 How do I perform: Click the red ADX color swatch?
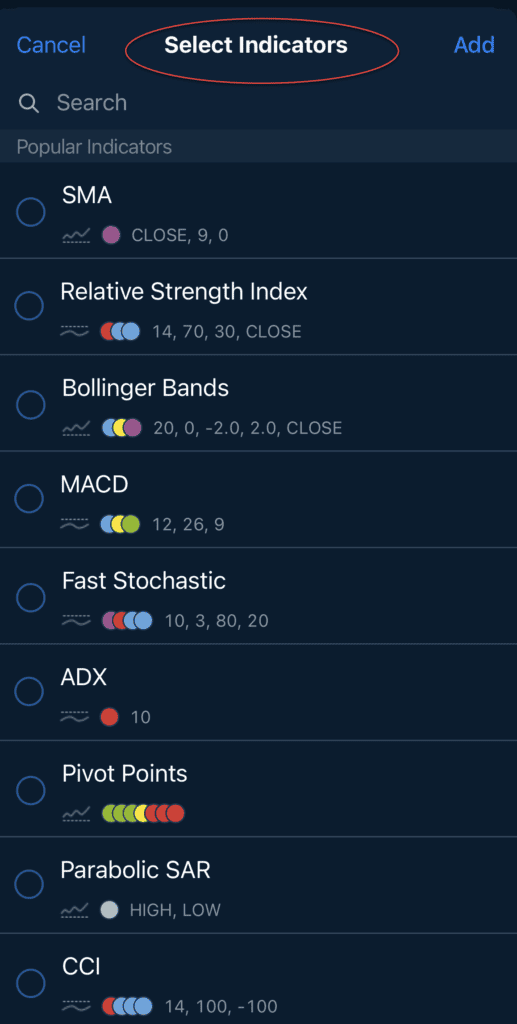point(110,717)
